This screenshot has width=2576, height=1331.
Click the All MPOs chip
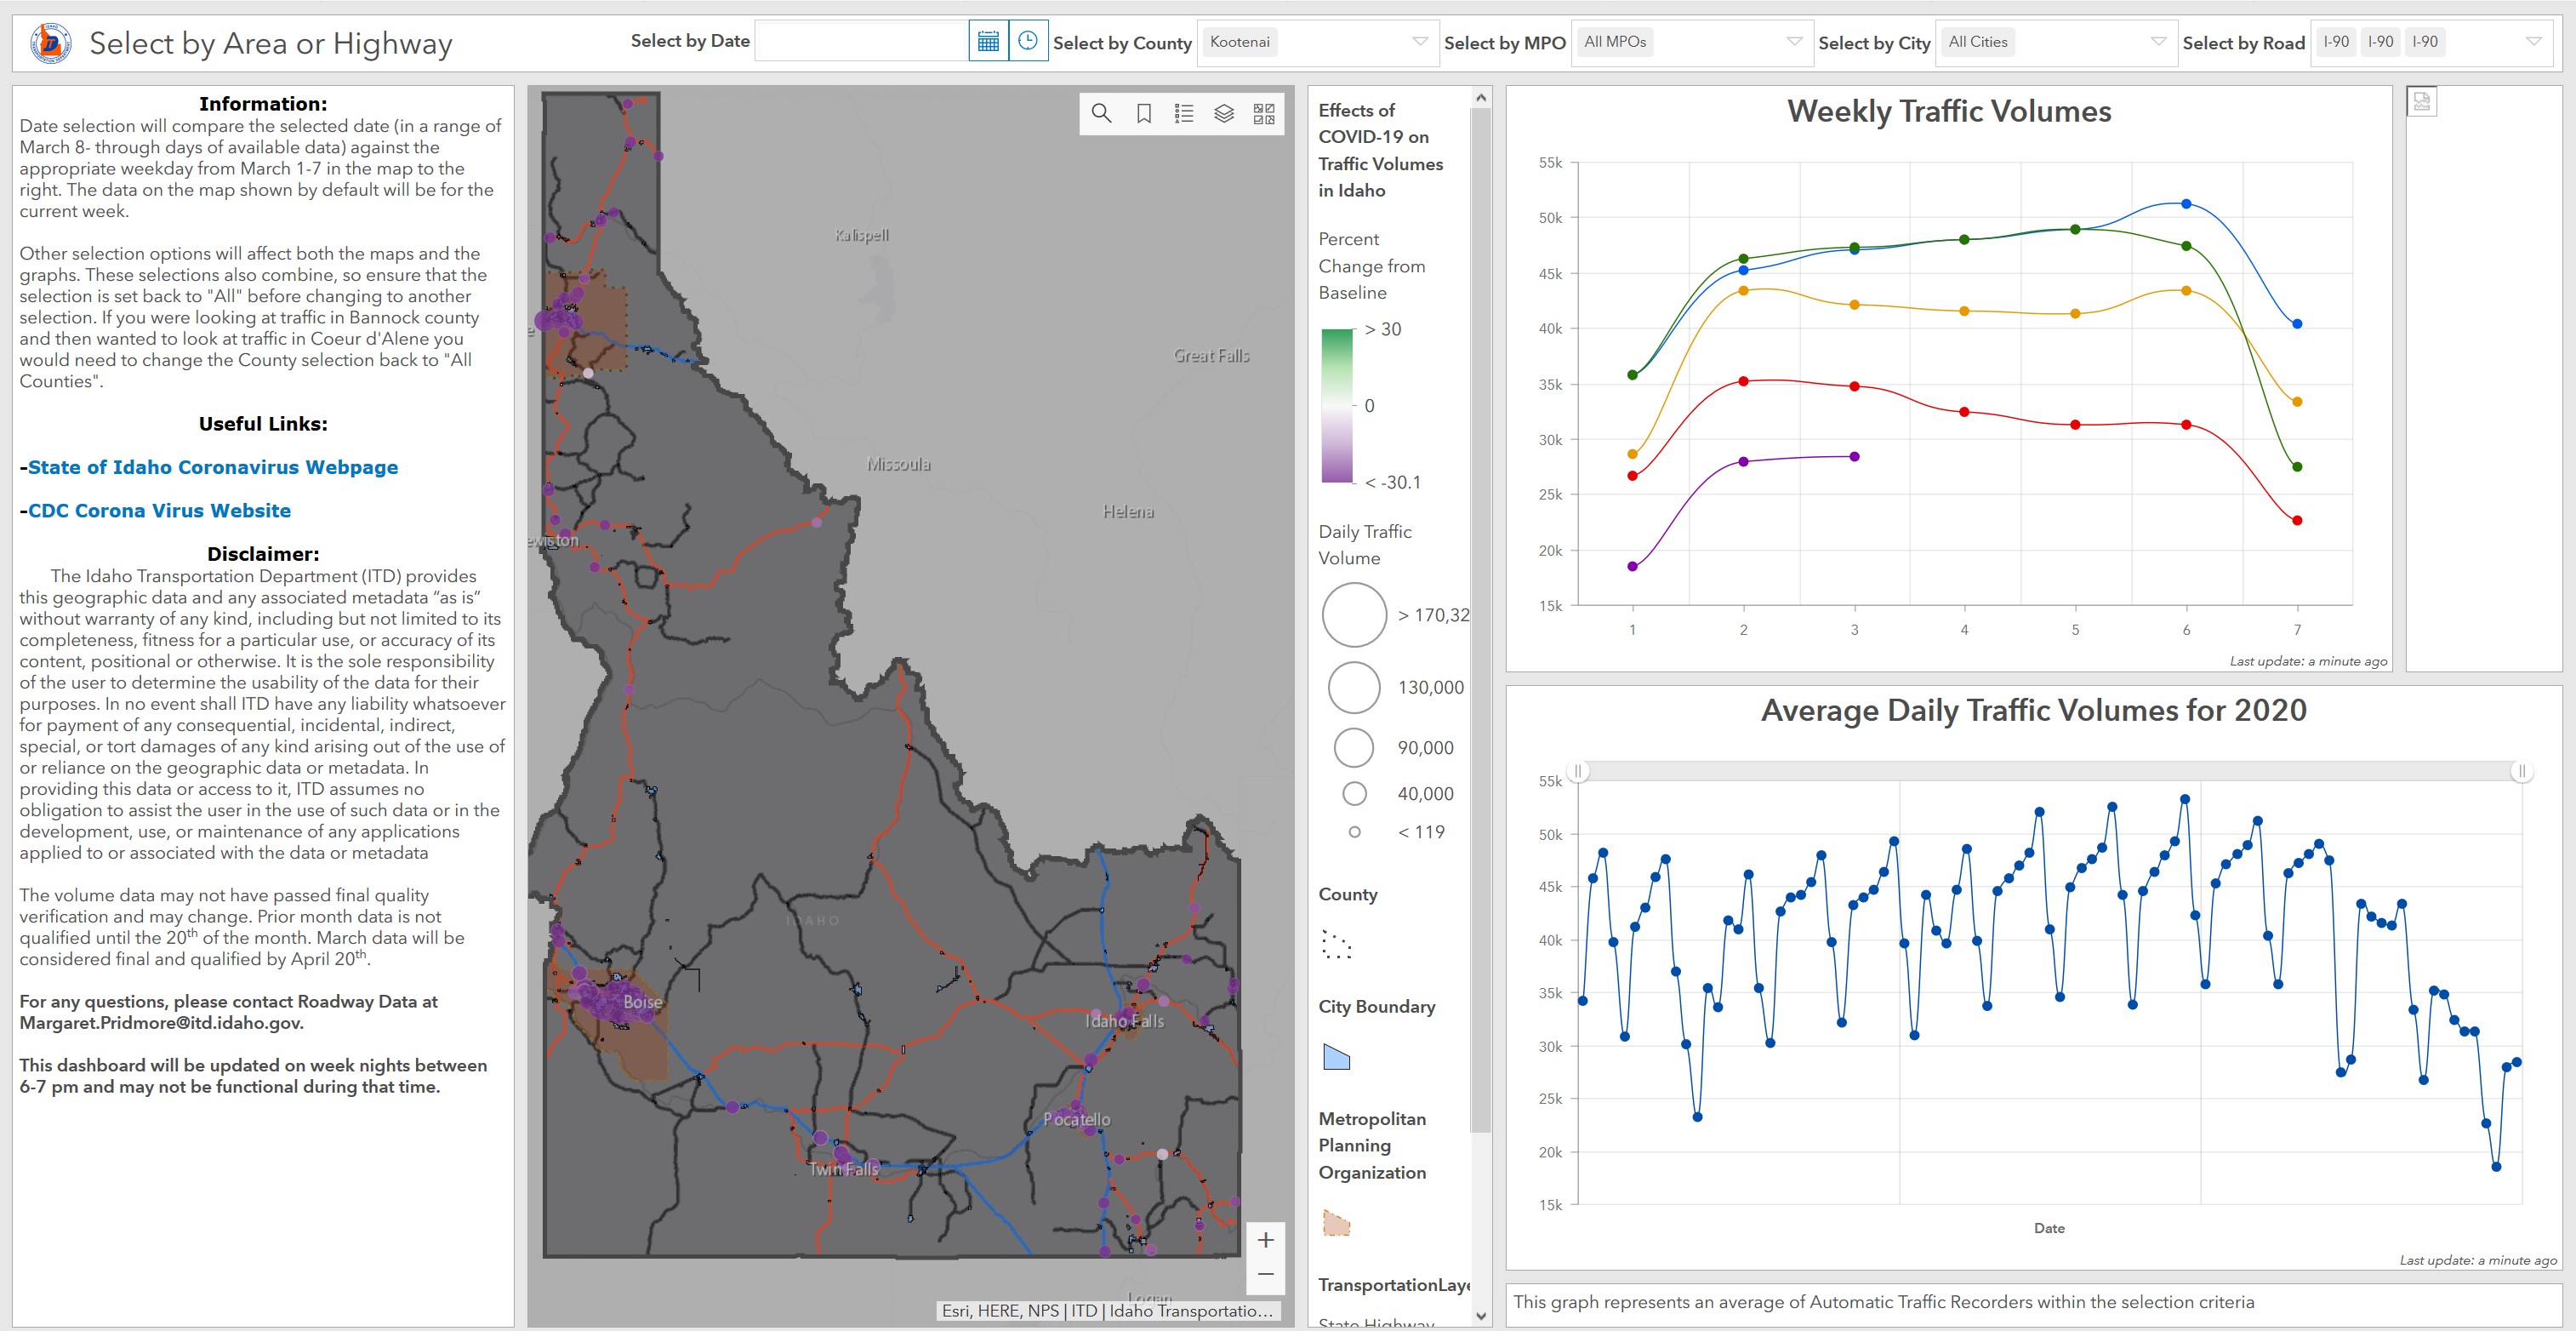point(1615,42)
